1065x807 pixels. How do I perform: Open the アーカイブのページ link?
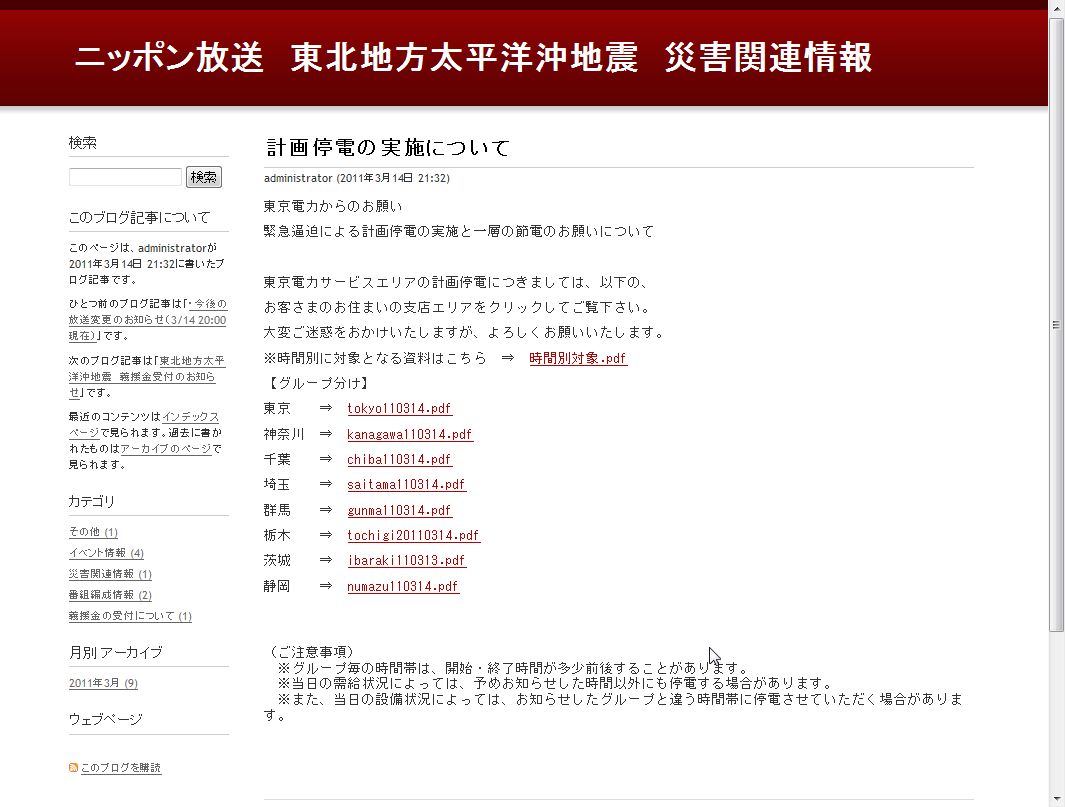click(166, 449)
